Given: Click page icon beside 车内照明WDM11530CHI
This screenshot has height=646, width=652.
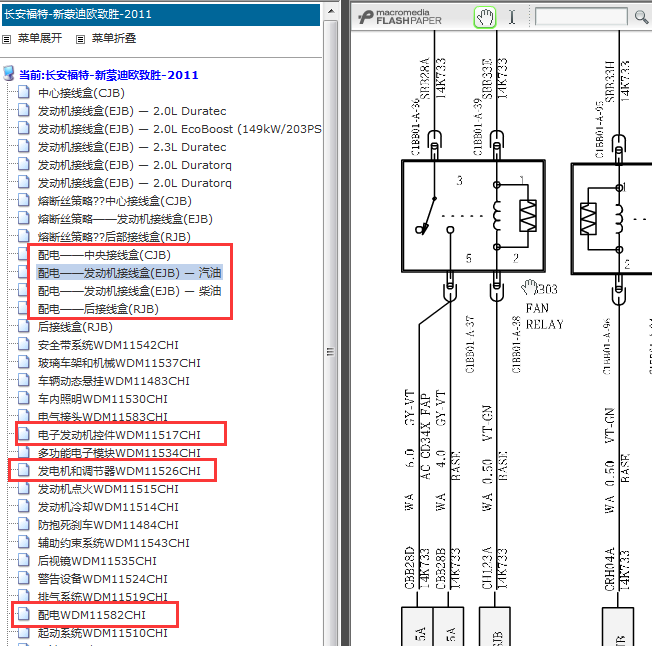Looking at the screenshot, I should click(24, 398).
